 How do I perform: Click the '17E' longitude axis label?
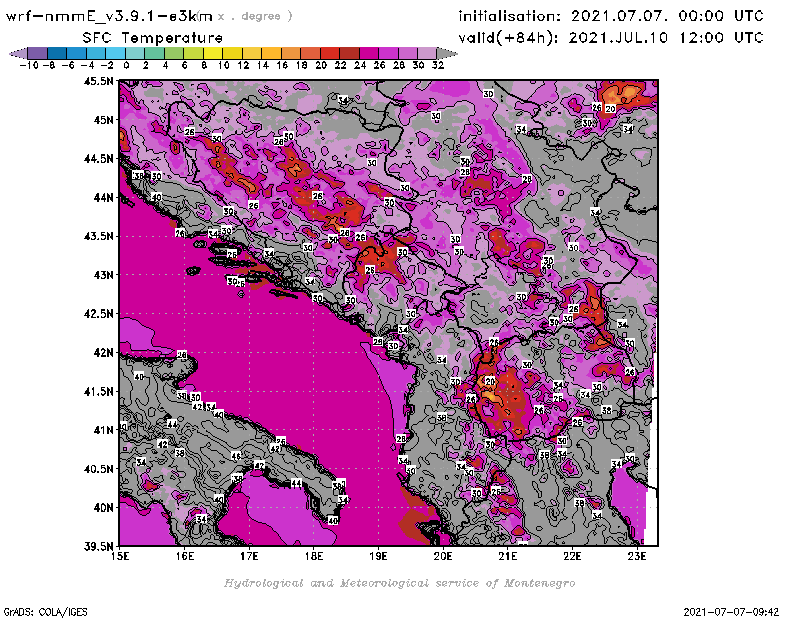249,556
